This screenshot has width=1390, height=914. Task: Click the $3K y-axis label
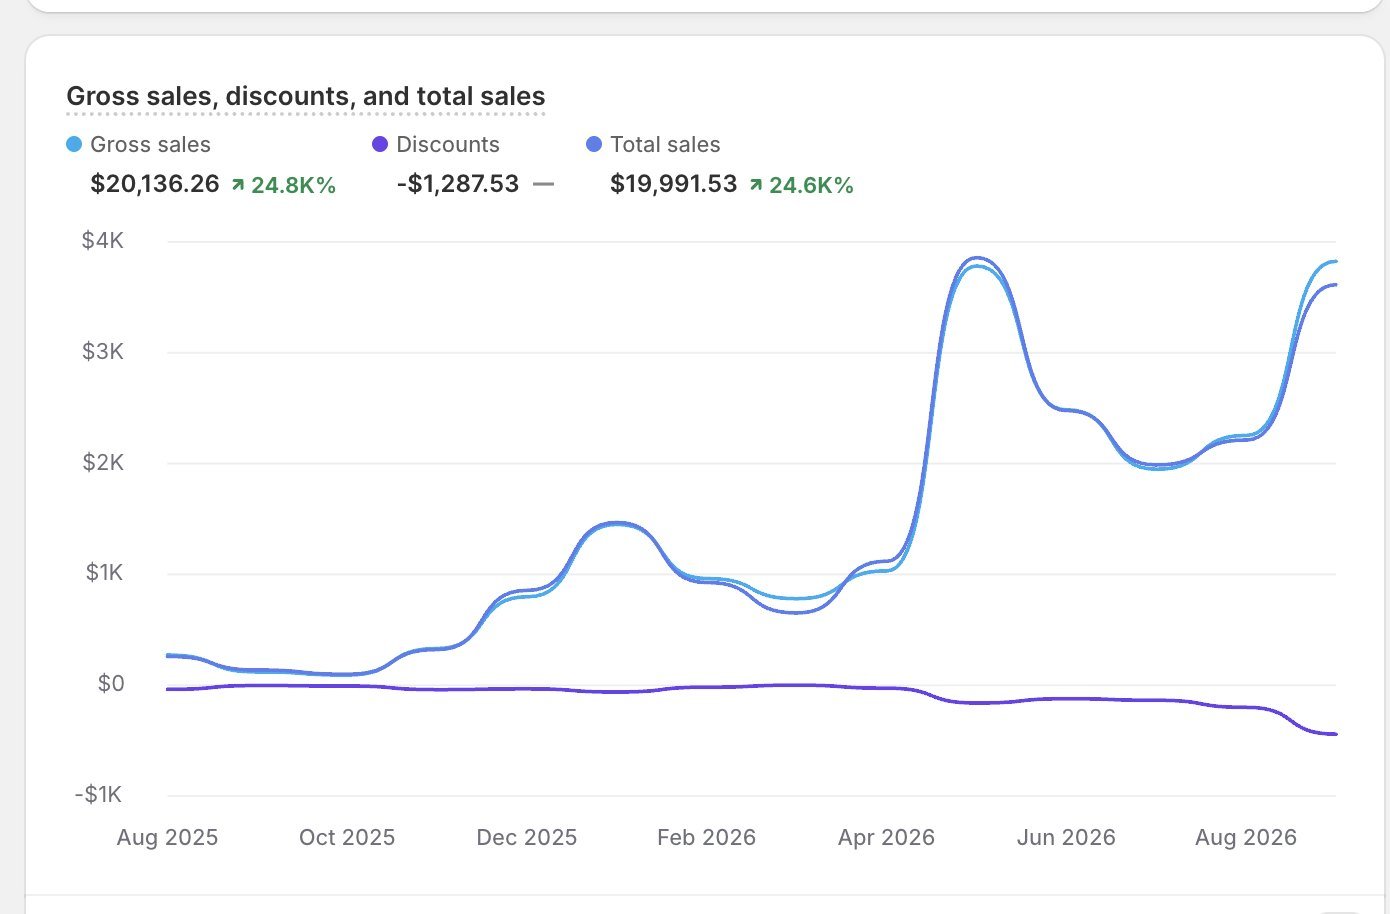pyautogui.click(x=103, y=351)
